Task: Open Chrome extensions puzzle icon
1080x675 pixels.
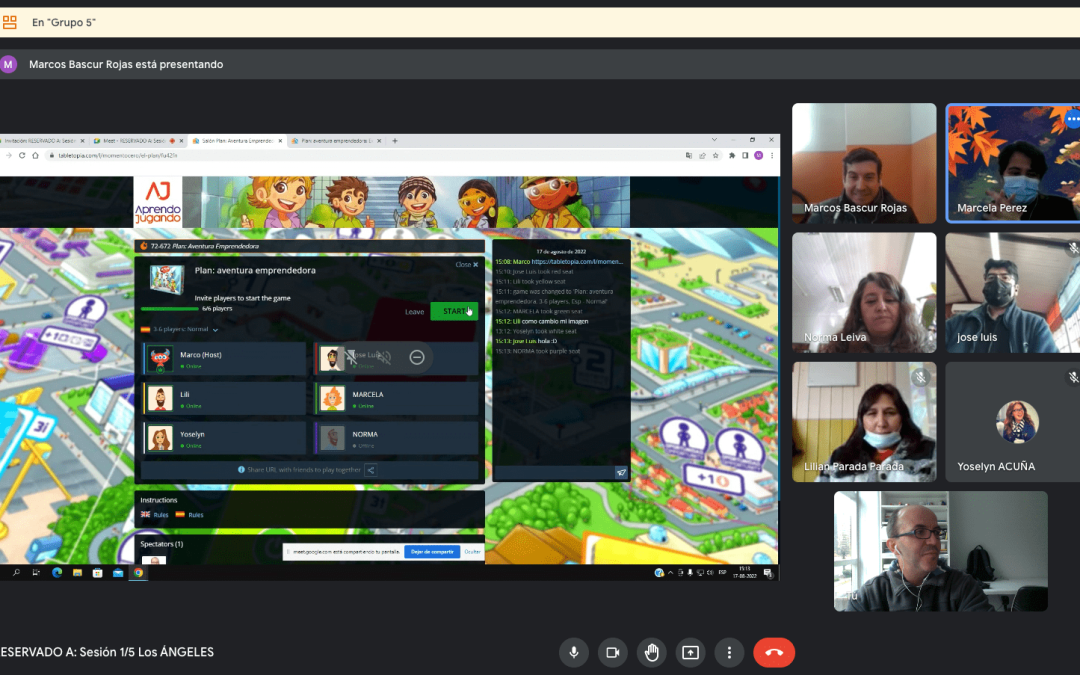Action: point(731,156)
